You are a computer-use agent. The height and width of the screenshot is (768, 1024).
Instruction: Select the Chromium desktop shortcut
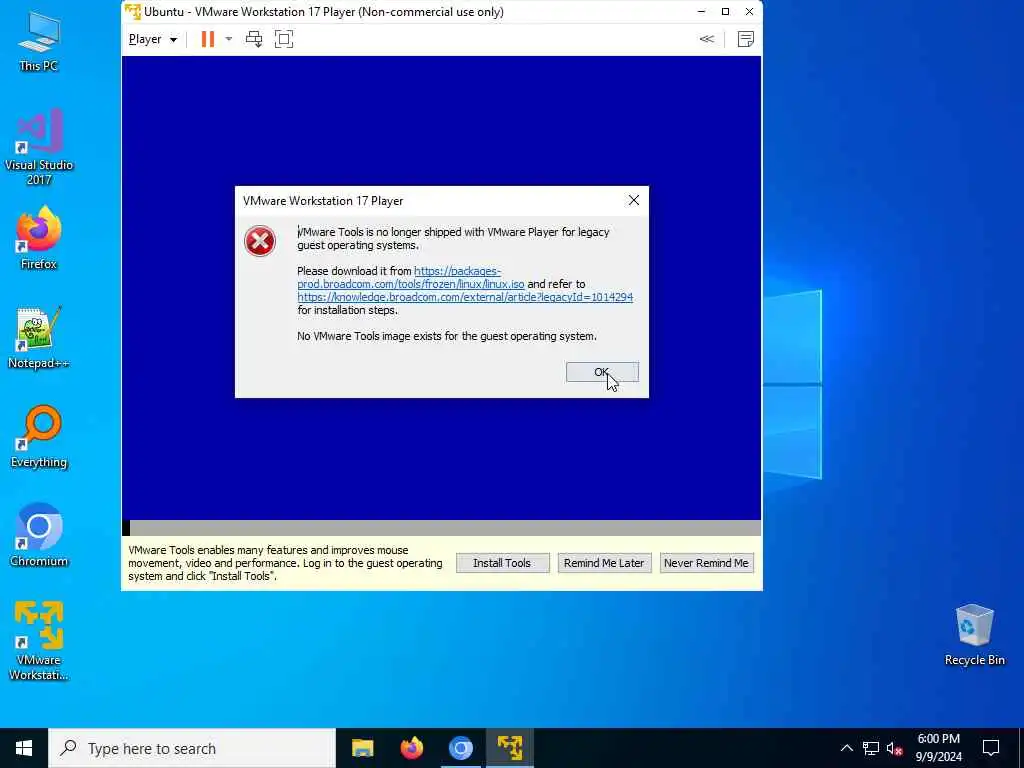[x=39, y=536]
